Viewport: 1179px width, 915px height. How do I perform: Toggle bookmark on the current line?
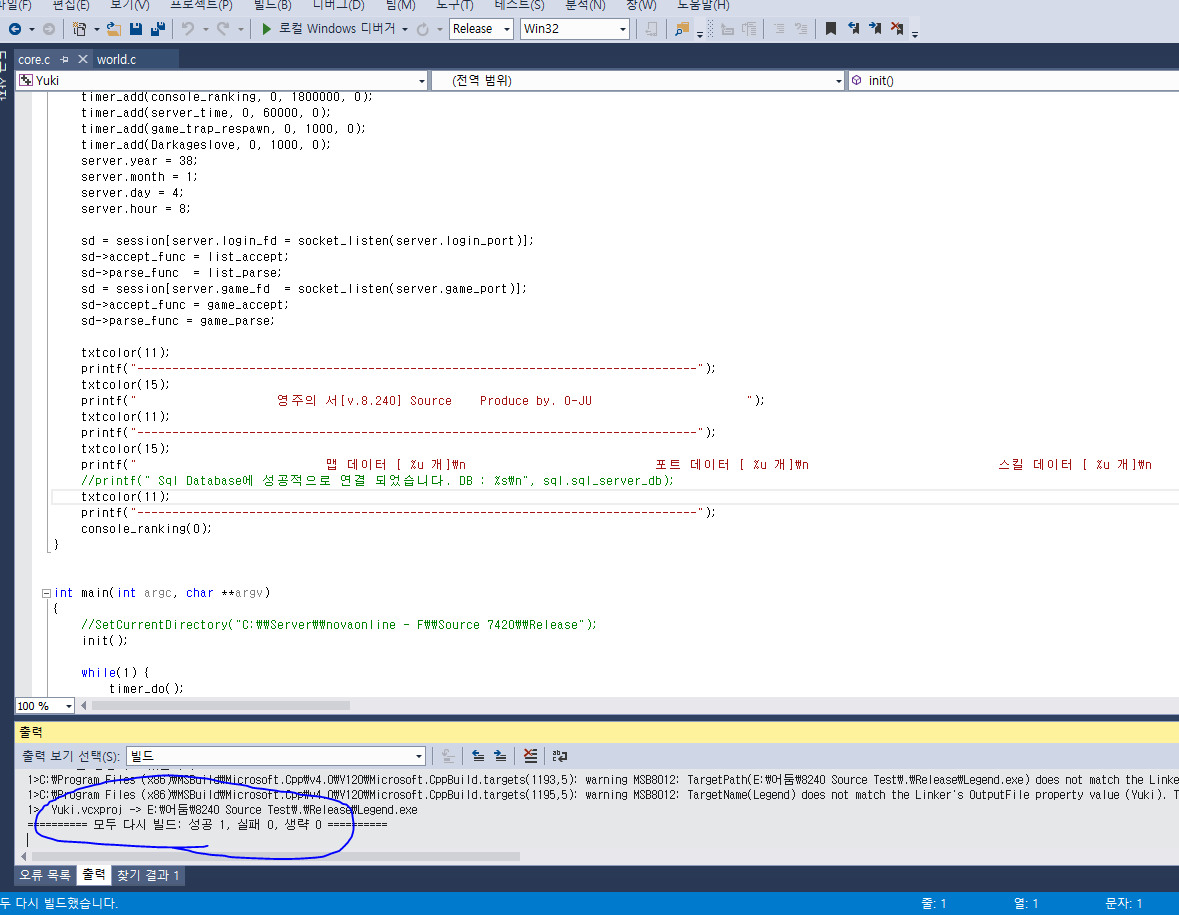click(x=831, y=29)
